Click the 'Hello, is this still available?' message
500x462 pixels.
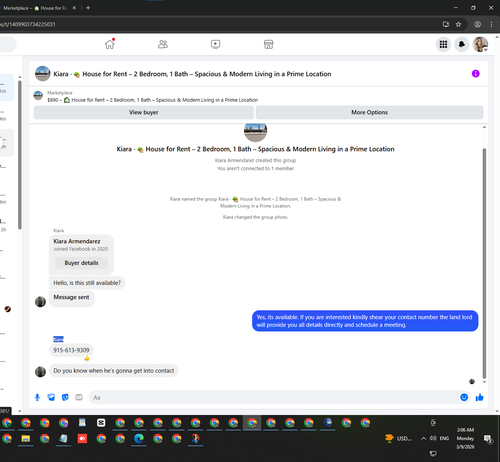[87, 283]
